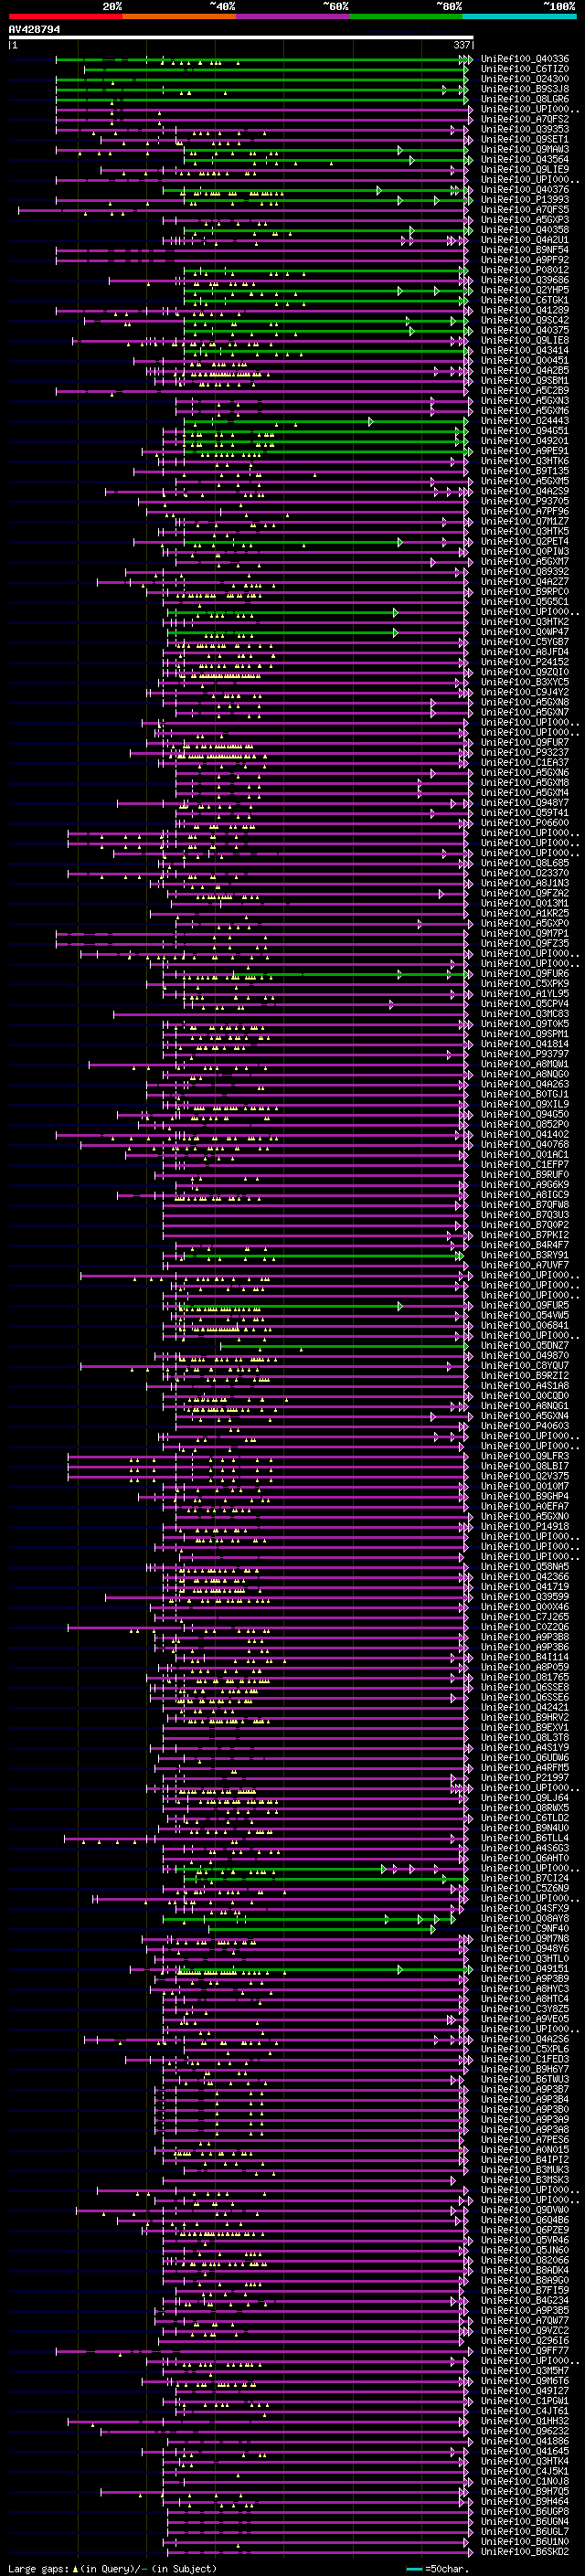585x2576 pixels.
Task: Select the UniRef100_Q40358 label
Action: click(525, 230)
